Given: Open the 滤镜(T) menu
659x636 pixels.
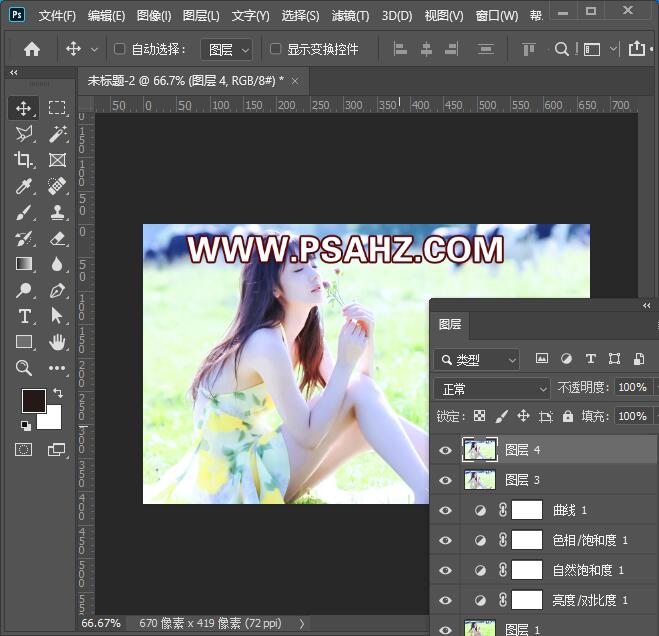Looking at the screenshot, I should click(x=350, y=16).
